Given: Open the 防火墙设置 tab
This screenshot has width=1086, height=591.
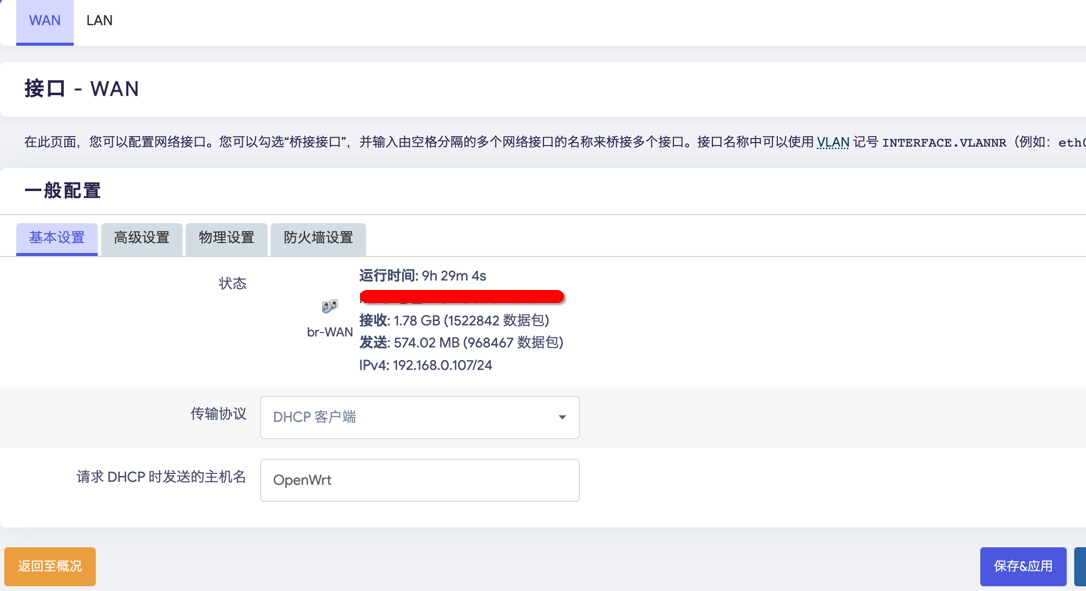Looking at the screenshot, I should (318, 238).
